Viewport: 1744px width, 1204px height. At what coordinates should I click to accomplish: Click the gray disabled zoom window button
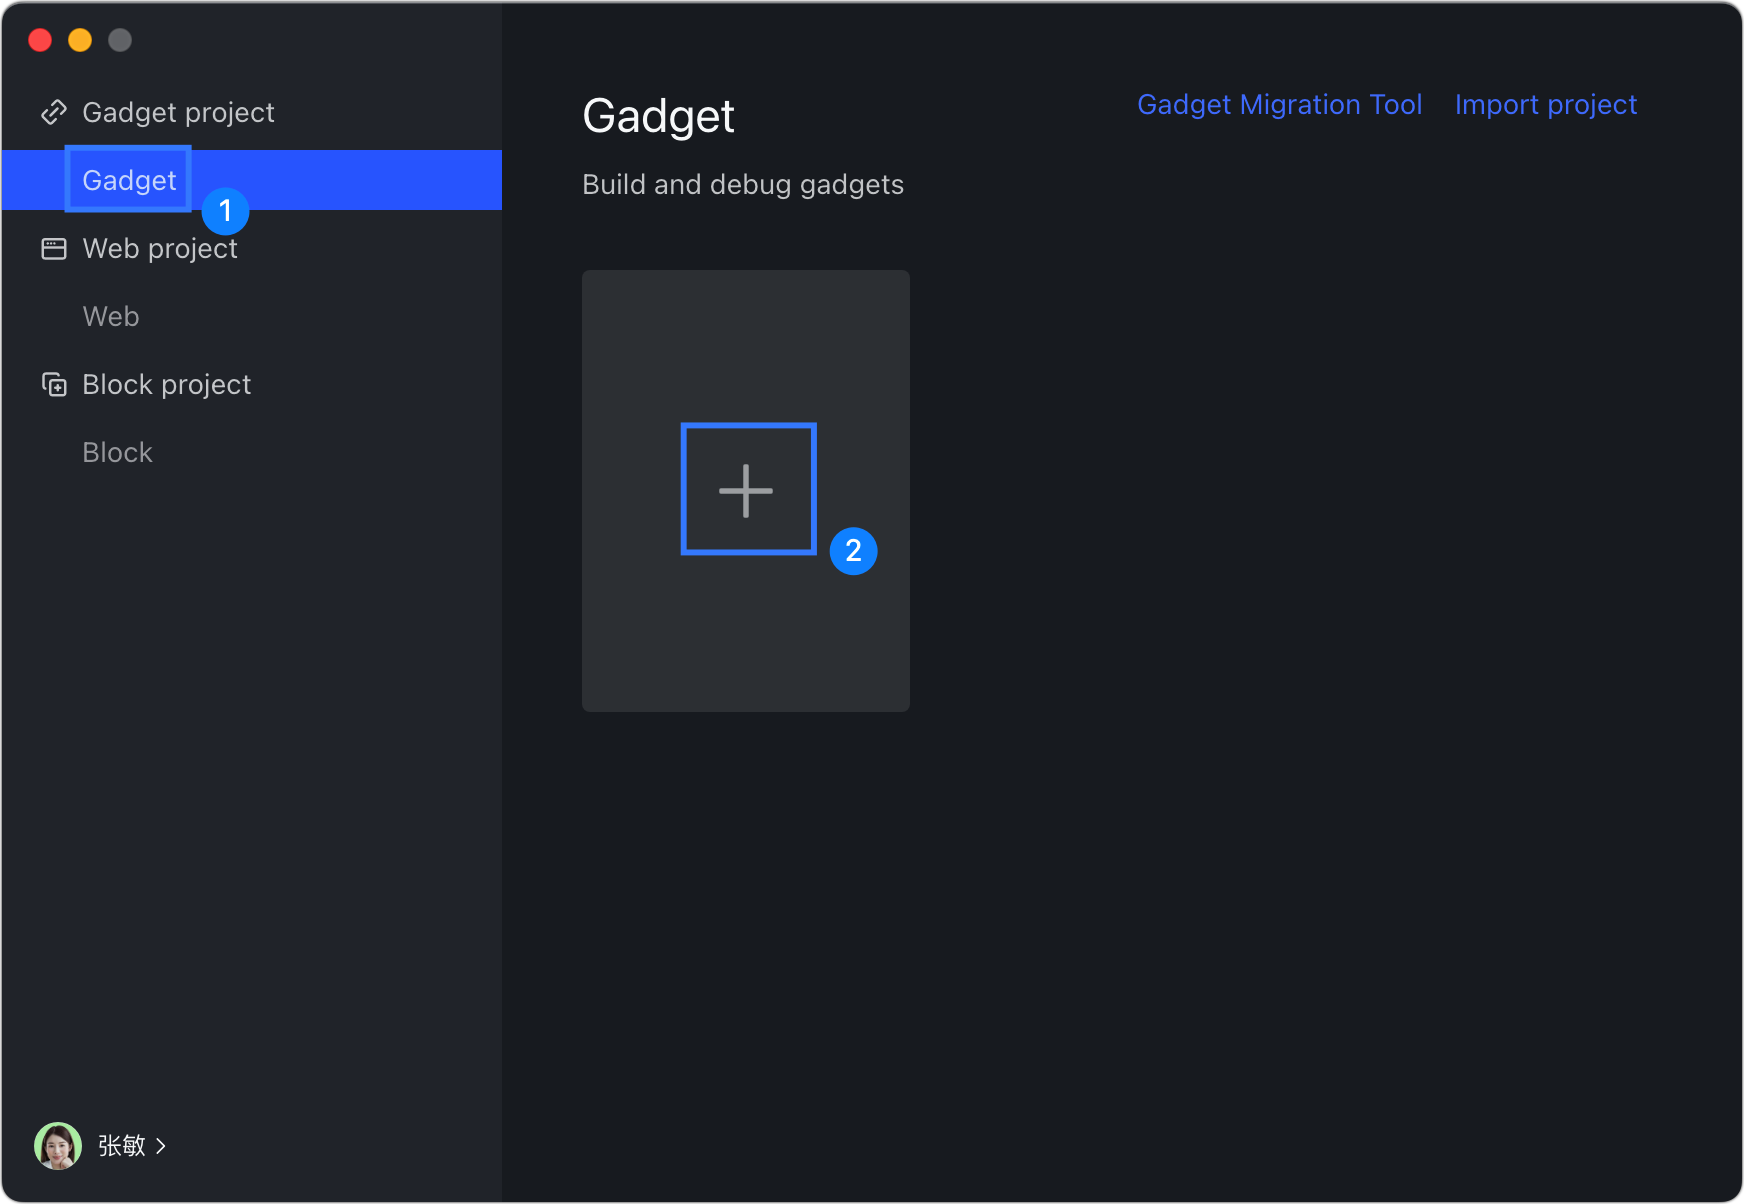click(x=120, y=40)
